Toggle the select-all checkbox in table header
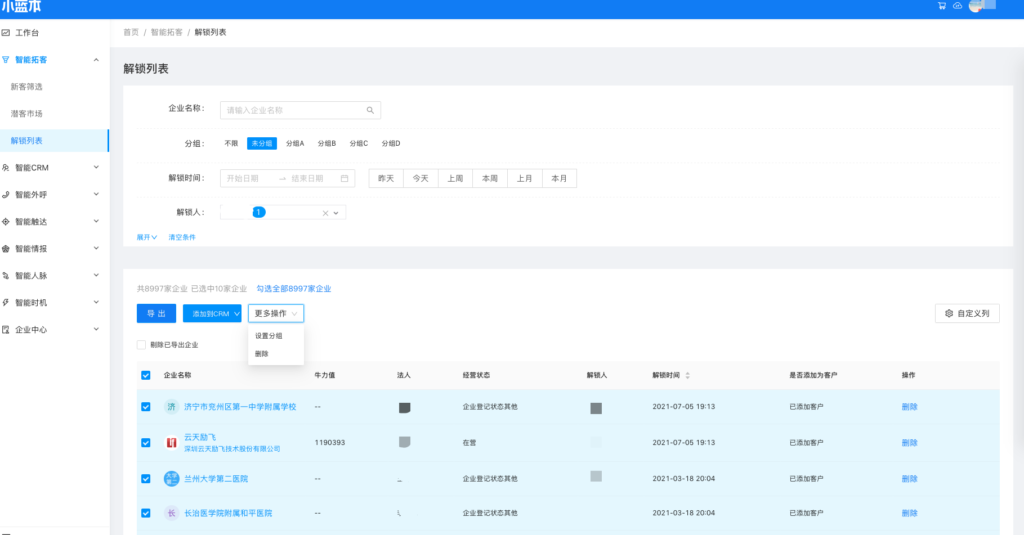The height and width of the screenshot is (535, 1024). click(146, 375)
